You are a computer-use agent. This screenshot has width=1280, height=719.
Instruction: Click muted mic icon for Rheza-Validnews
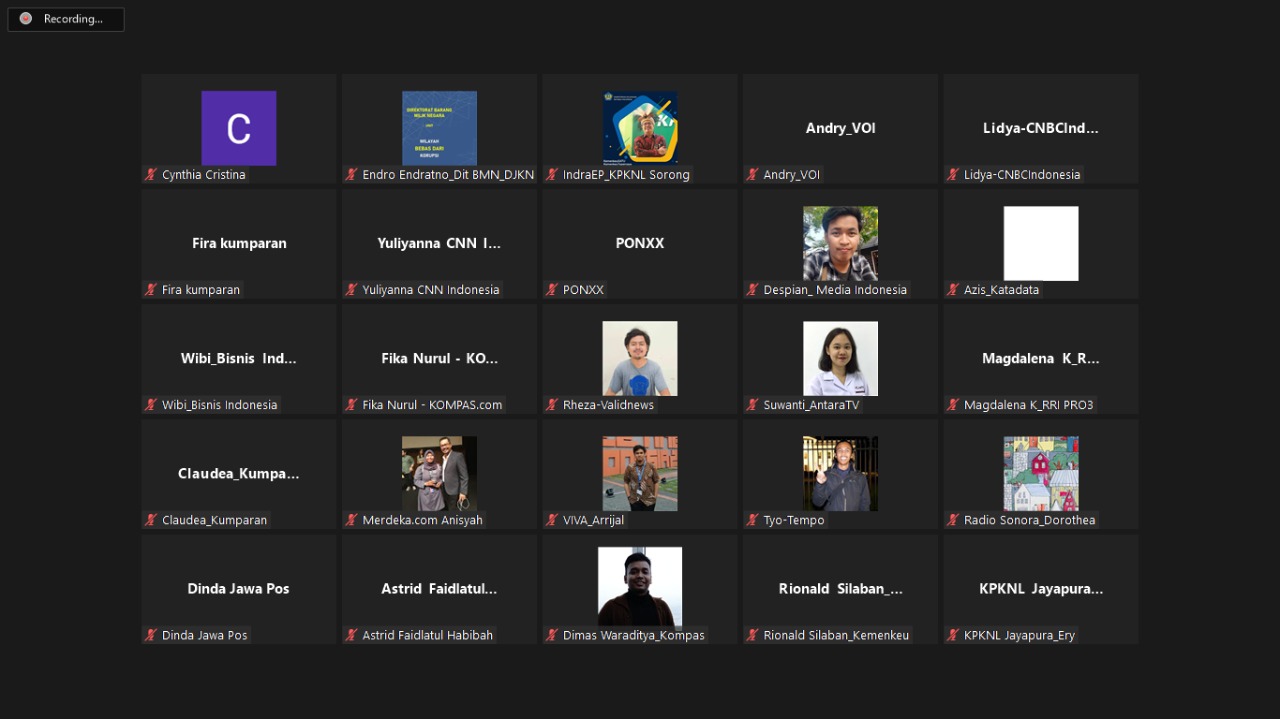tap(552, 405)
